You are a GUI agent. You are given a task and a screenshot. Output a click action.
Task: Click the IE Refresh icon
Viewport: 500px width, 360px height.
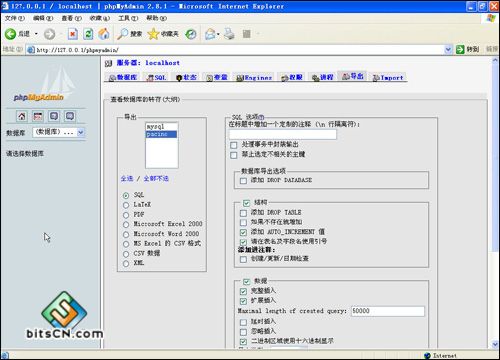88,34
